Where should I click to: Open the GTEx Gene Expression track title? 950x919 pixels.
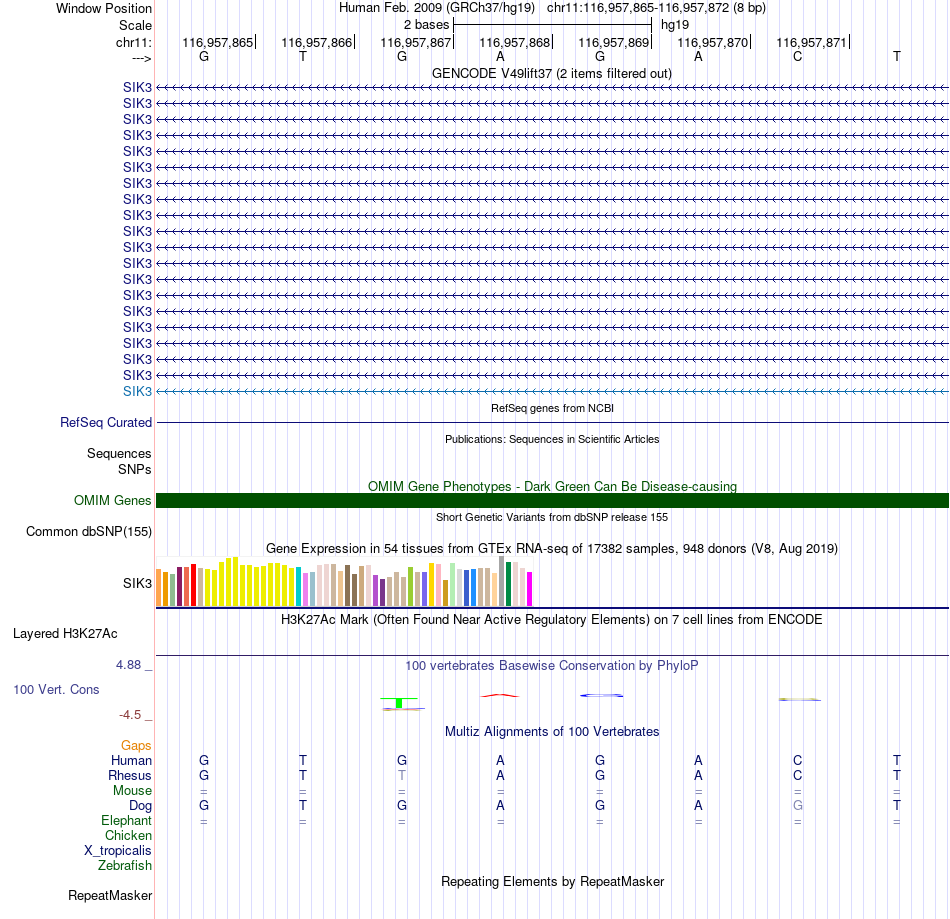pos(552,548)
